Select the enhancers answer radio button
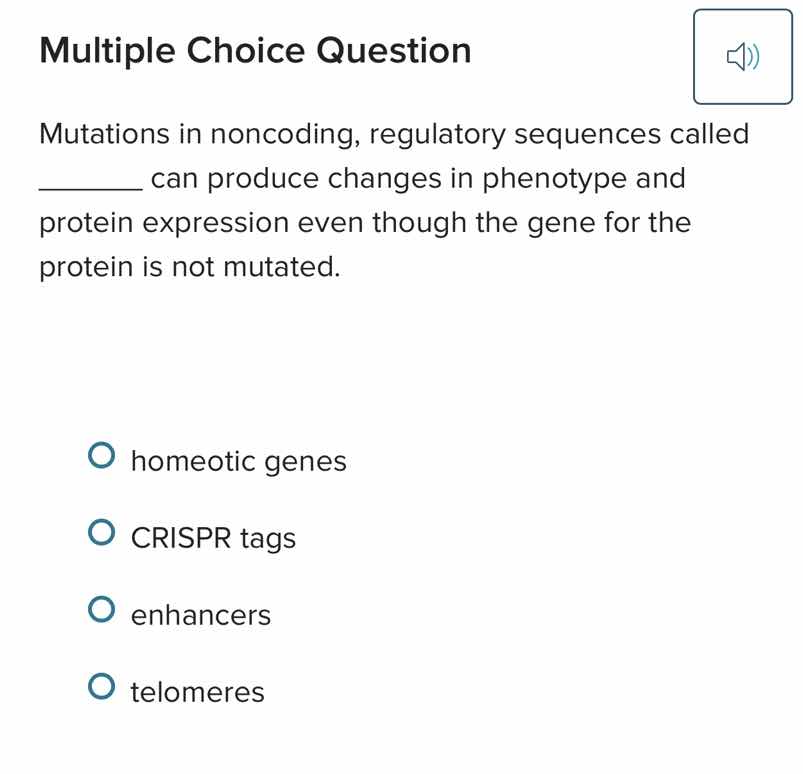Screen dimensions: 803x774 pyautogui.click(x=102, y=609)
